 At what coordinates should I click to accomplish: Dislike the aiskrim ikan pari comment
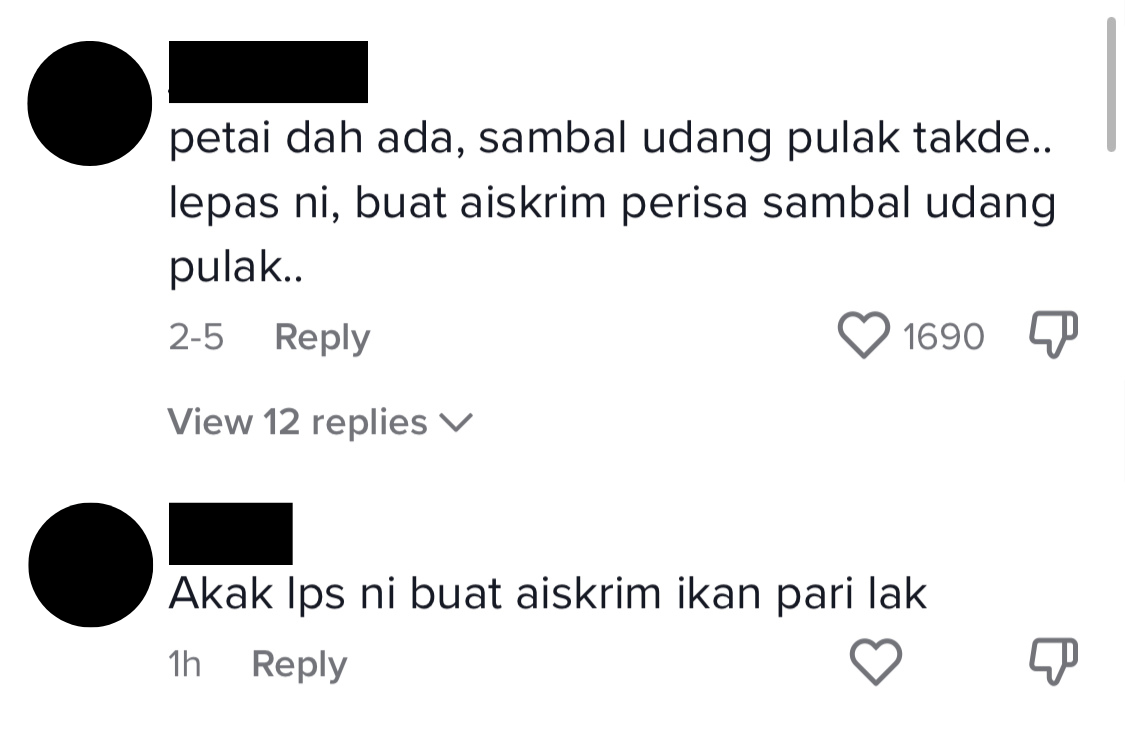[x=1053, y=661]
